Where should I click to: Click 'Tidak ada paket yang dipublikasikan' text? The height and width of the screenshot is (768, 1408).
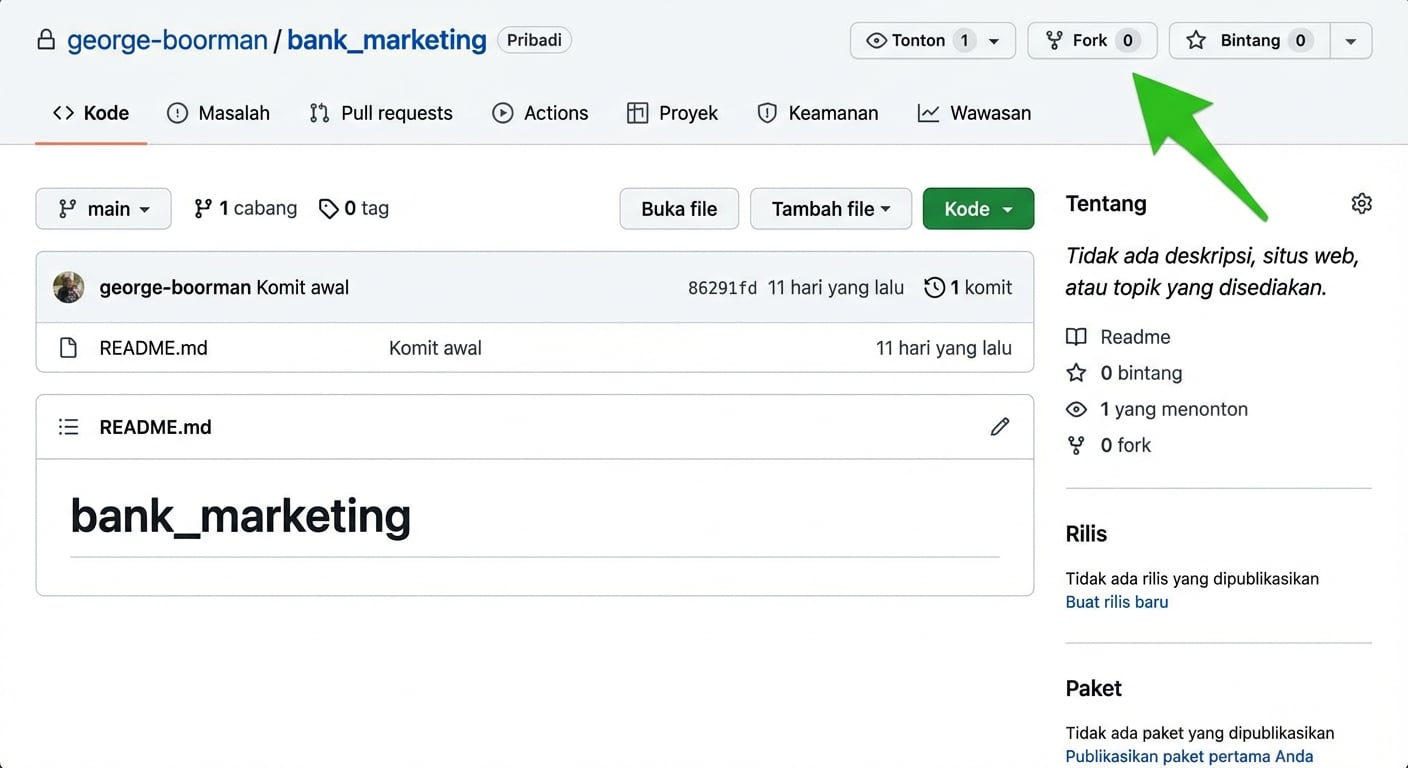(x=1200, y=733)
